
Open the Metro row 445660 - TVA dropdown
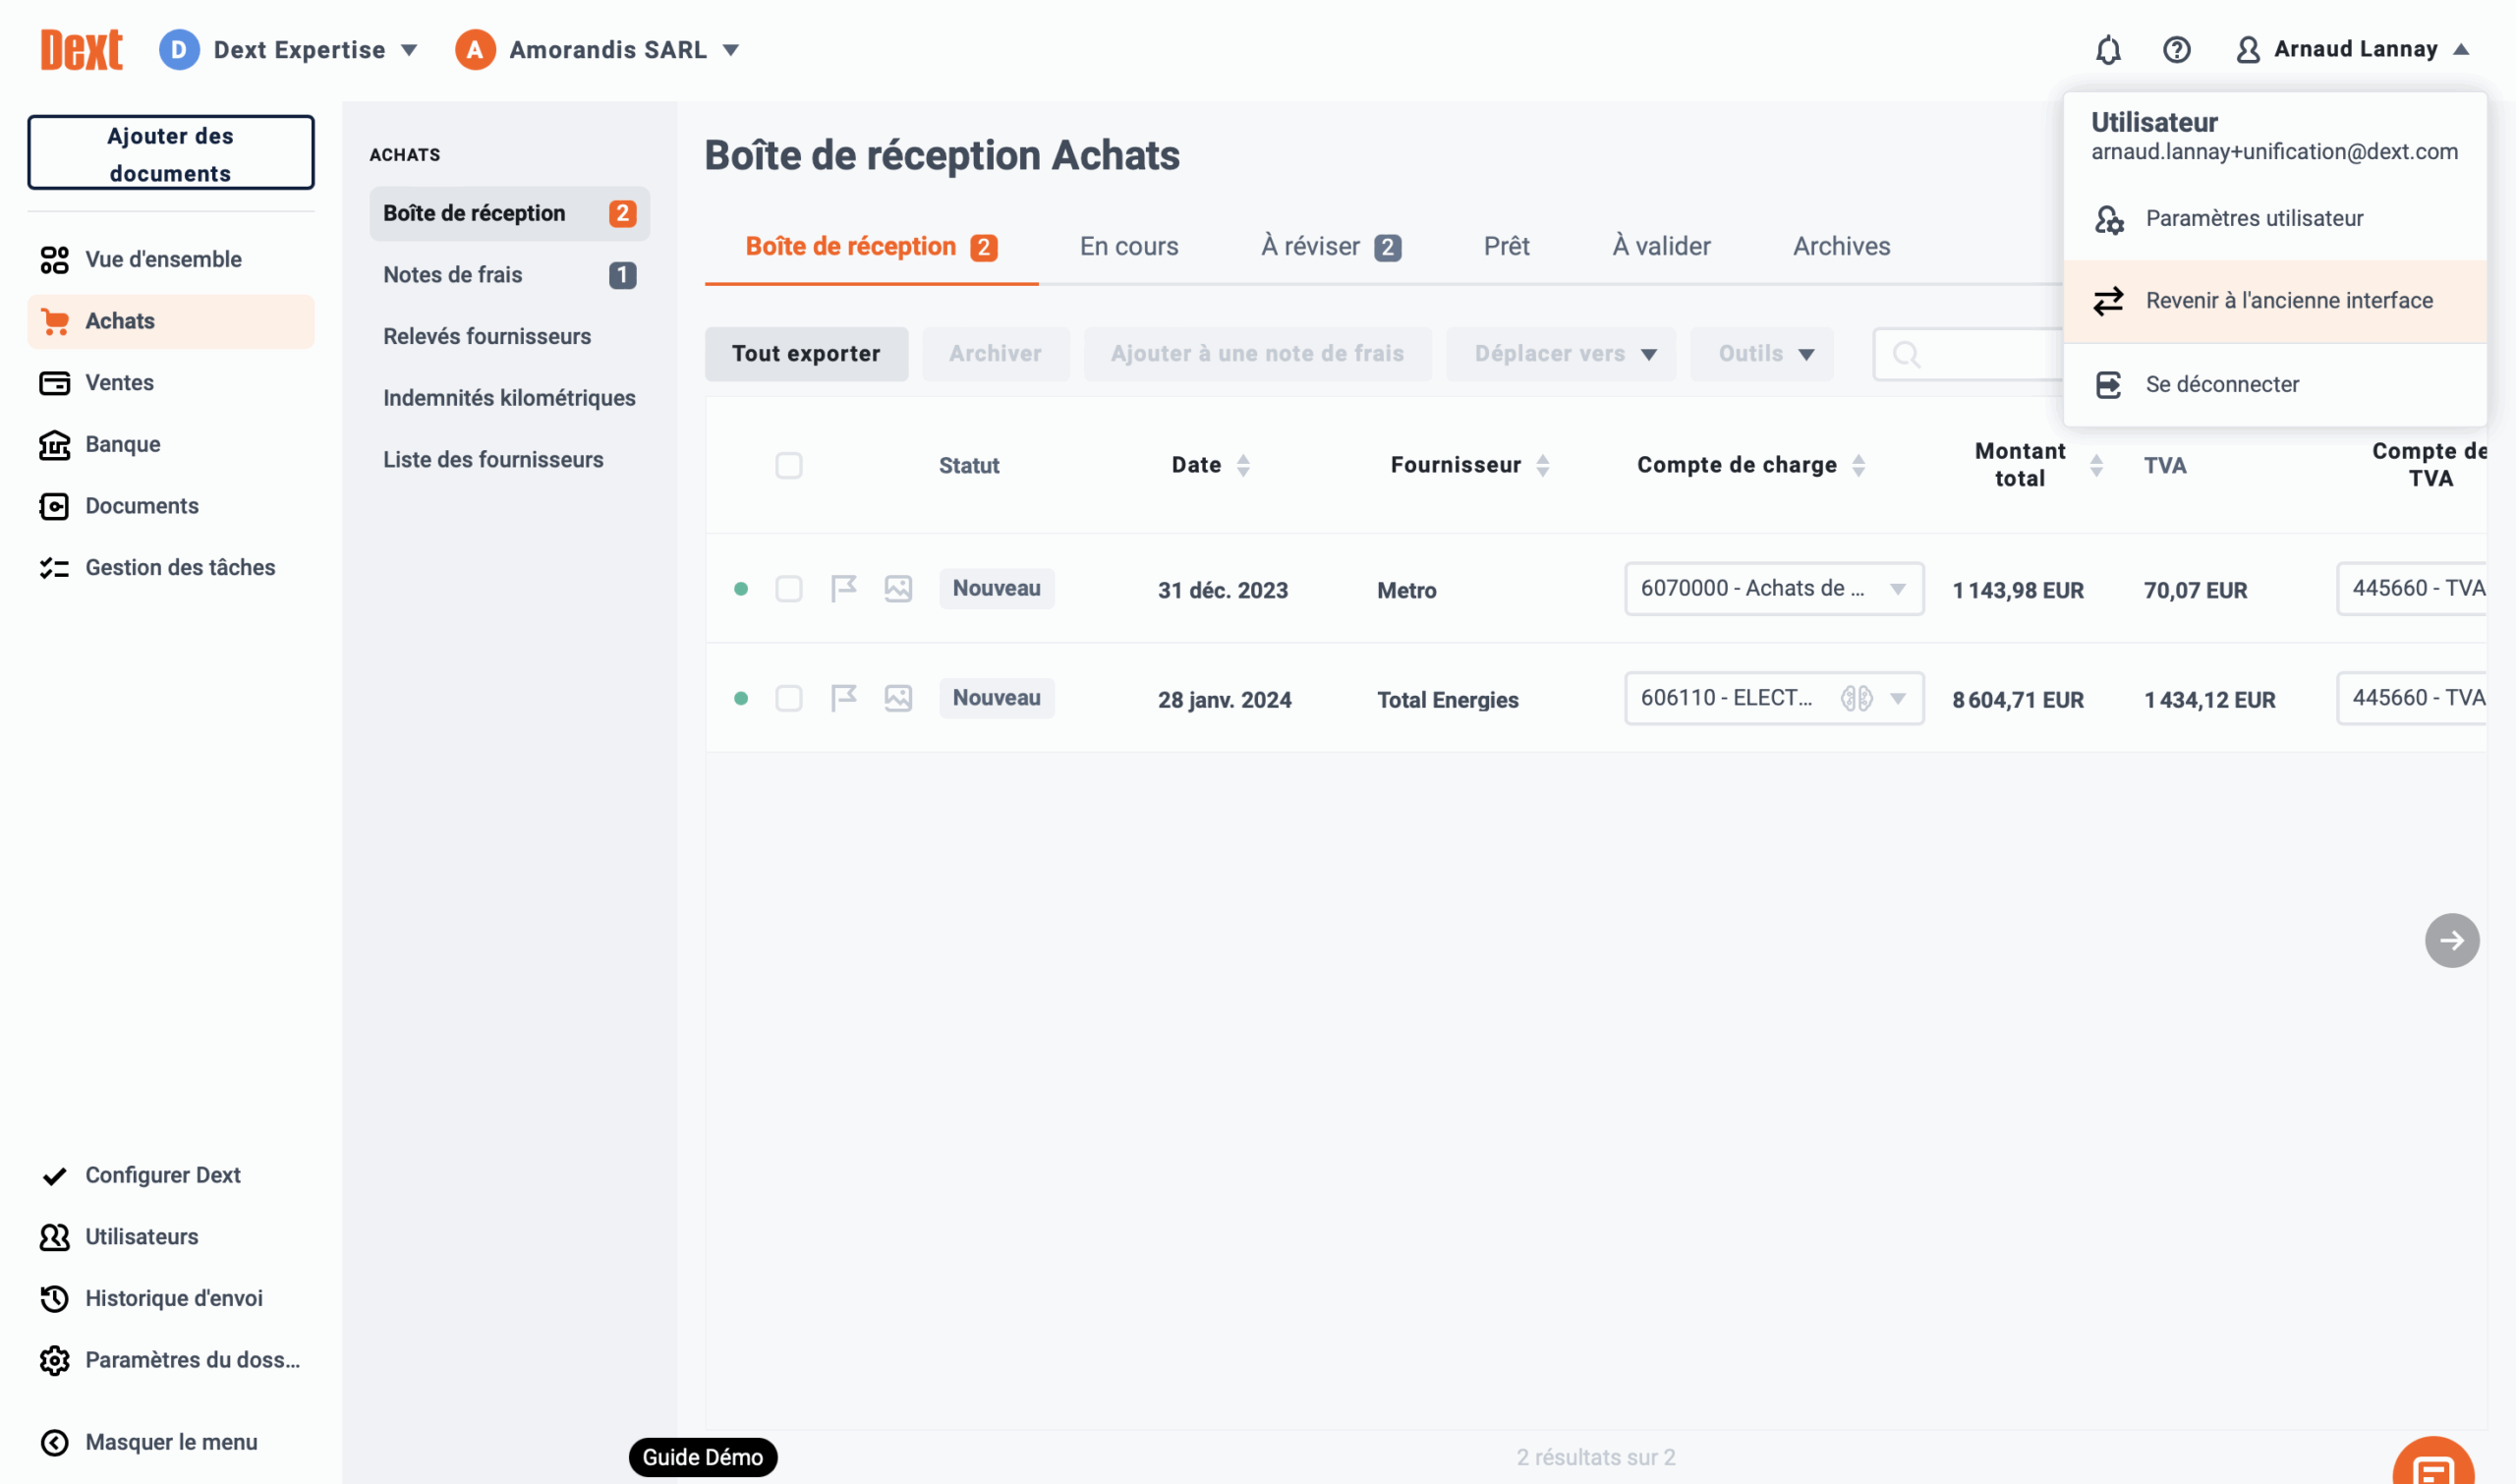(x=2412, y=588)
